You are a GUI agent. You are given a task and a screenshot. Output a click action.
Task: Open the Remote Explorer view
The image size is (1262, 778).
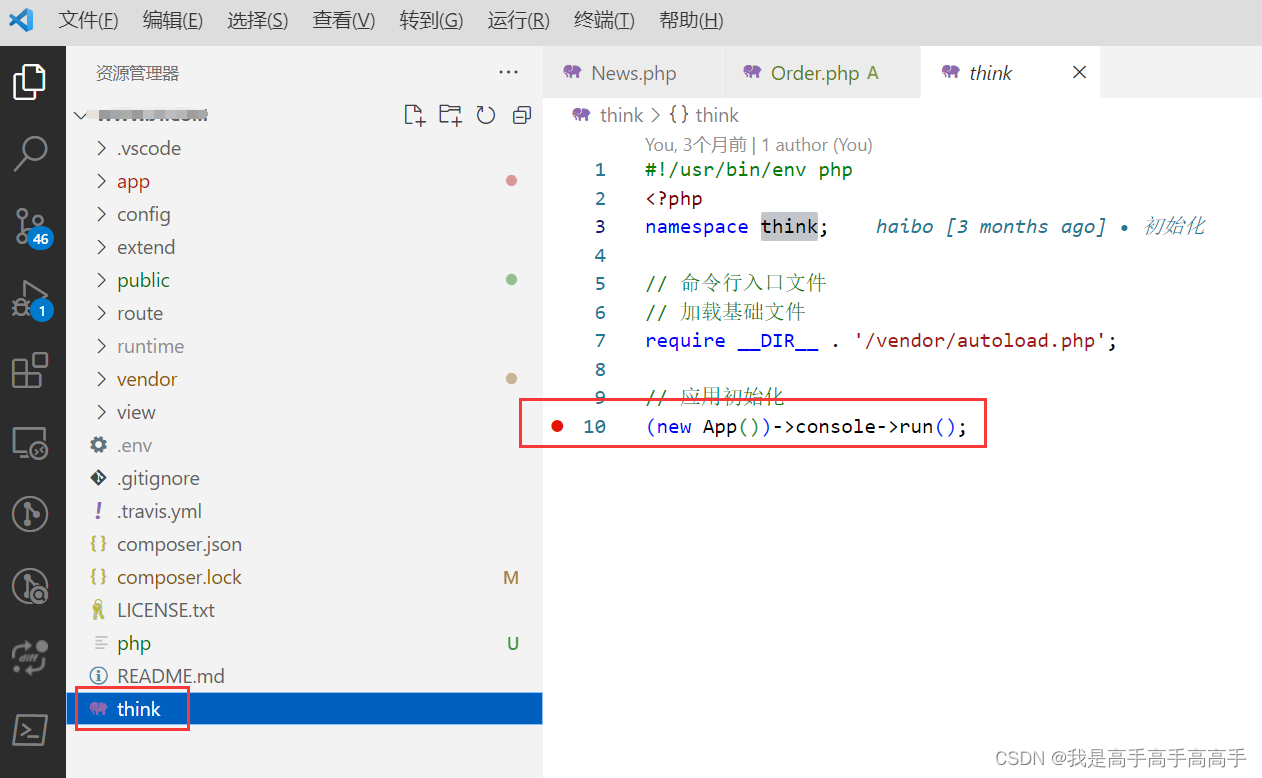[30, 443]
